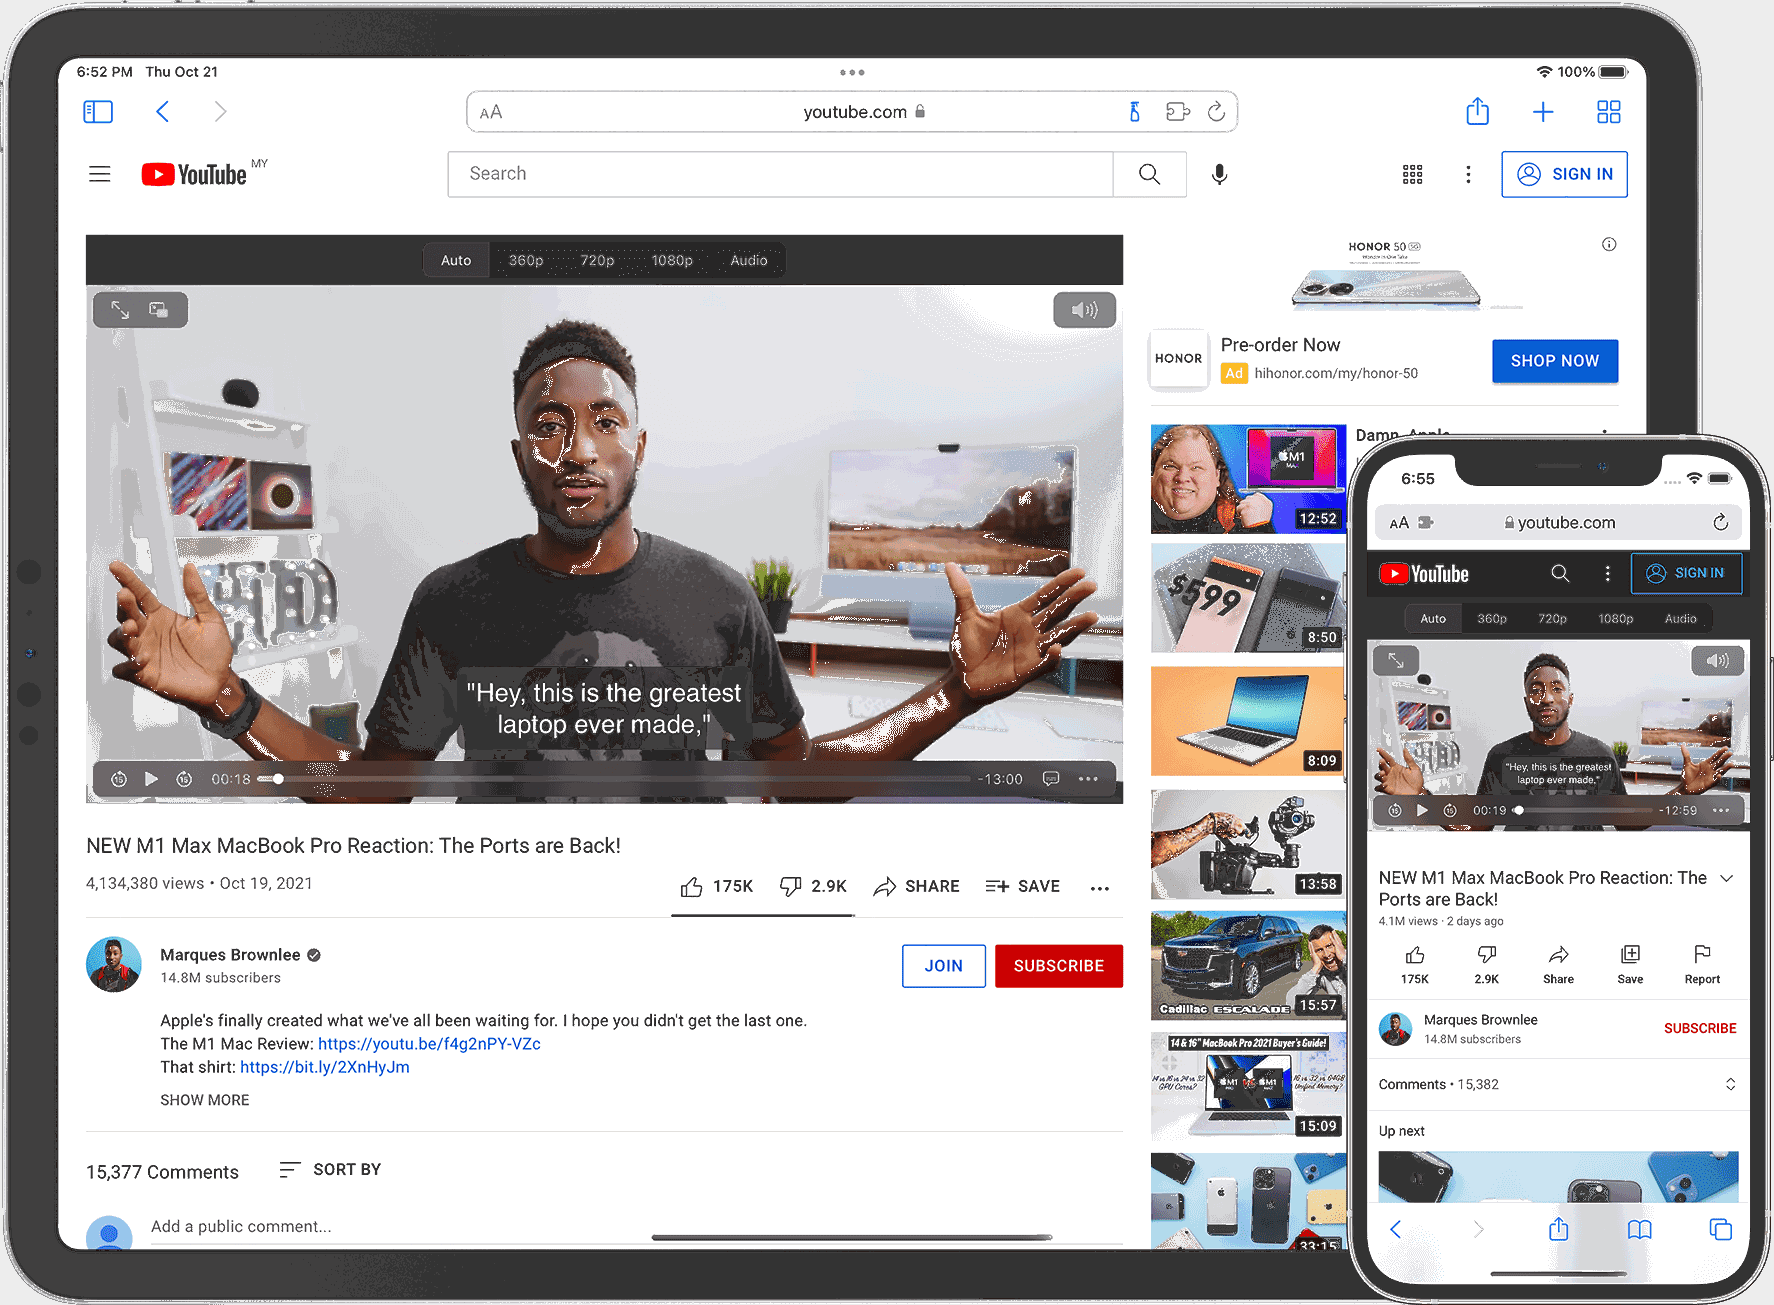Expand video title chevron on iPhone

[1726, 878]
